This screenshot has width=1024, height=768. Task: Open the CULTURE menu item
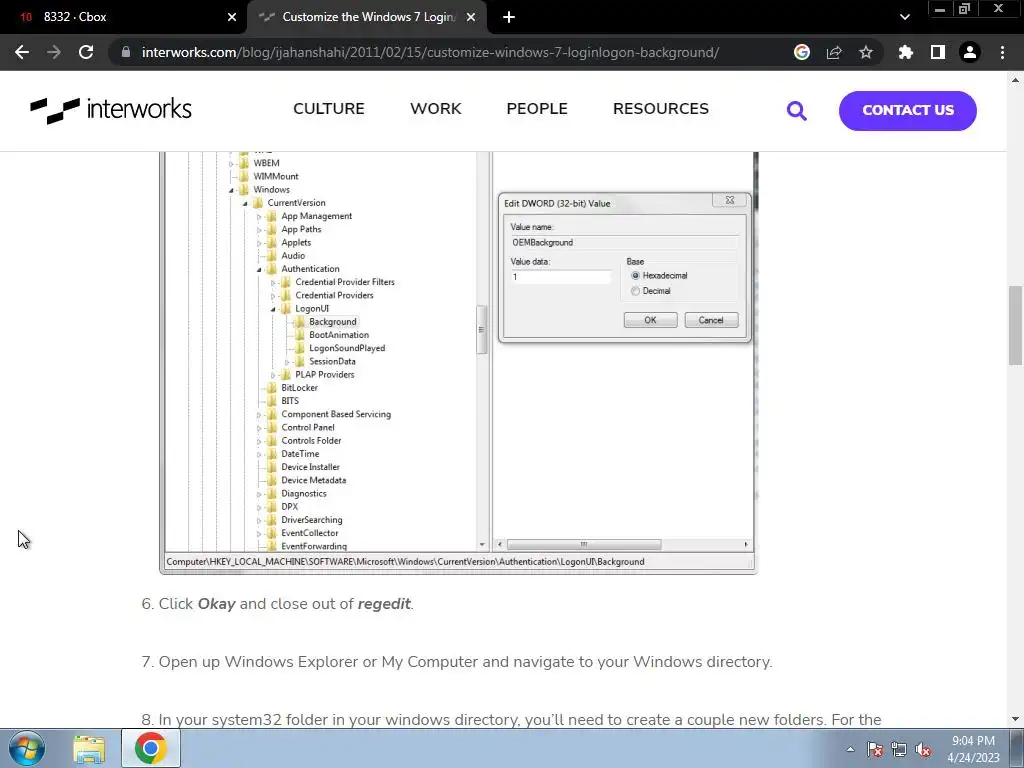(328, 108)
